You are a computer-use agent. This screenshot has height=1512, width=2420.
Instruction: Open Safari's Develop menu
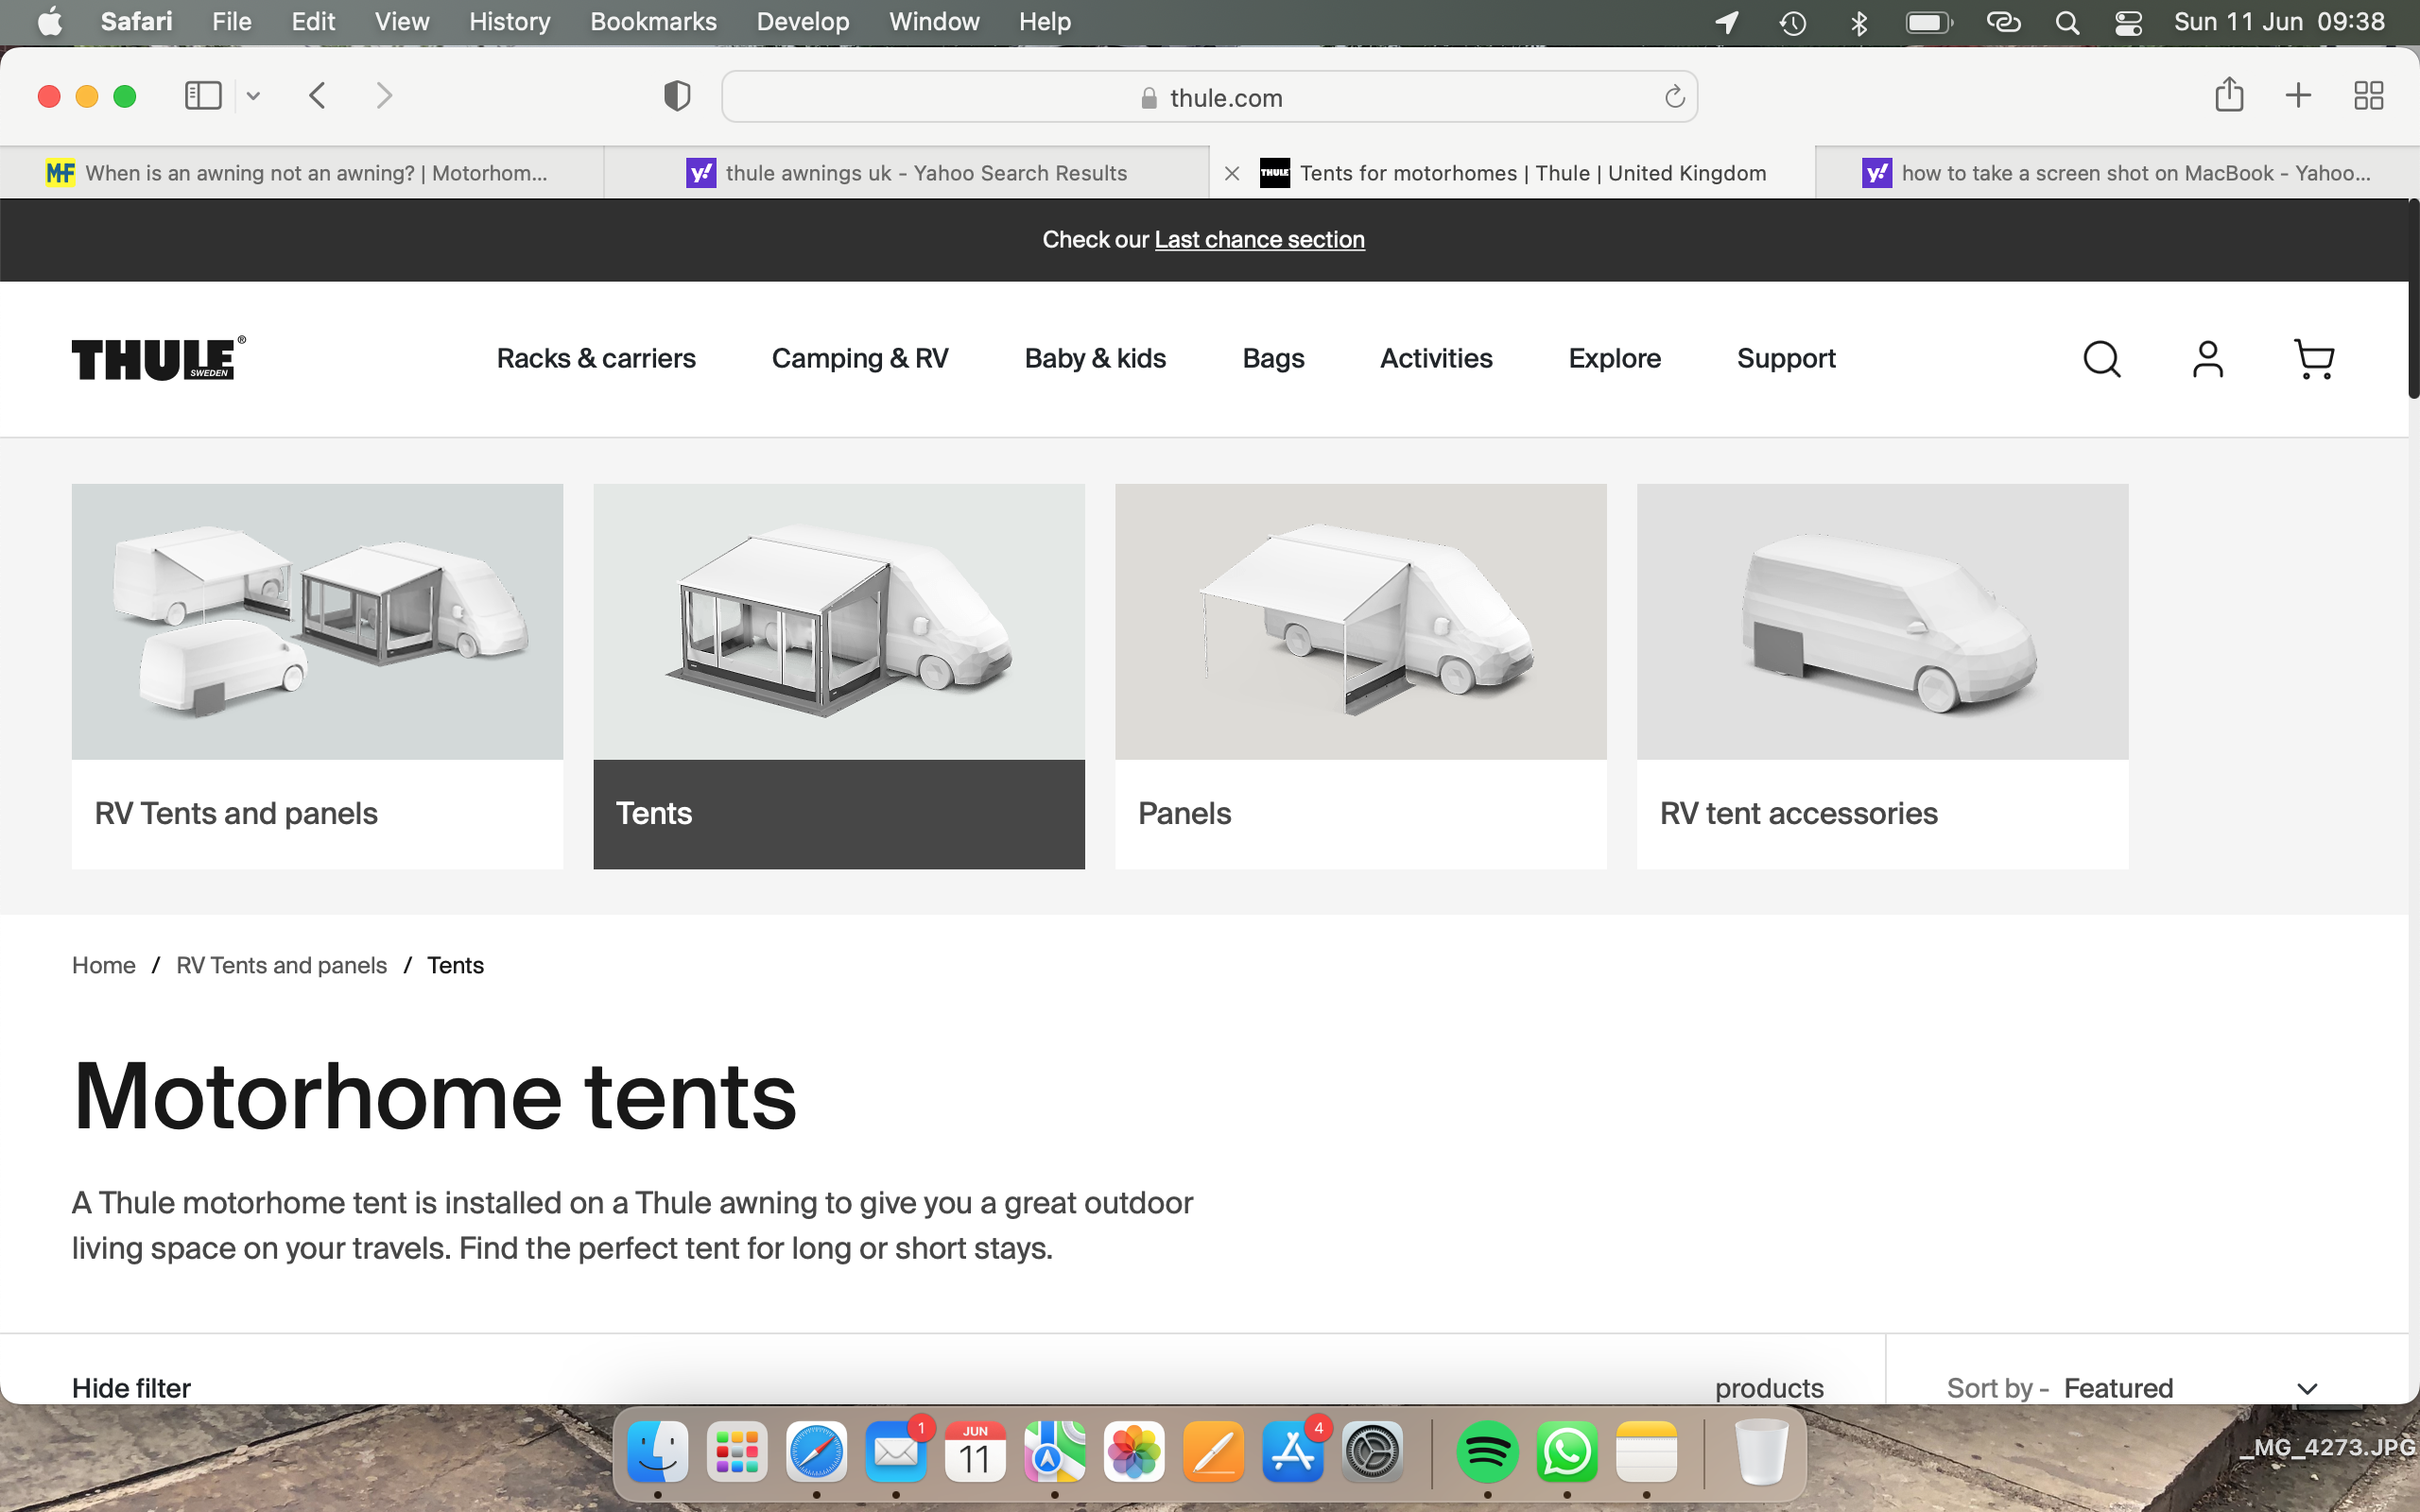point(802,22)
